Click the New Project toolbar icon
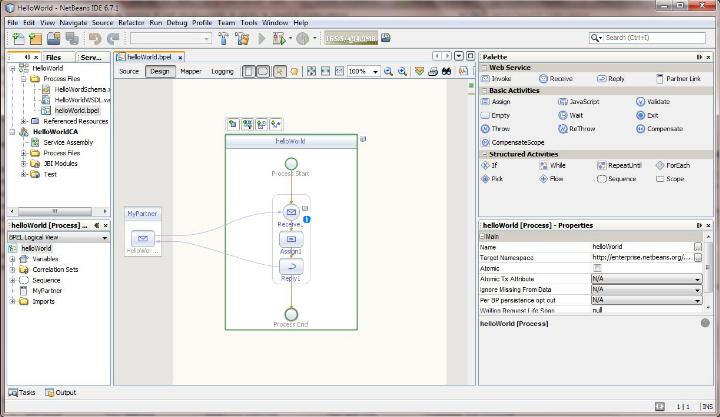Image resolution: width=720 pixels, height=417 pixels. pyautogui.click(x=35, y=39)
